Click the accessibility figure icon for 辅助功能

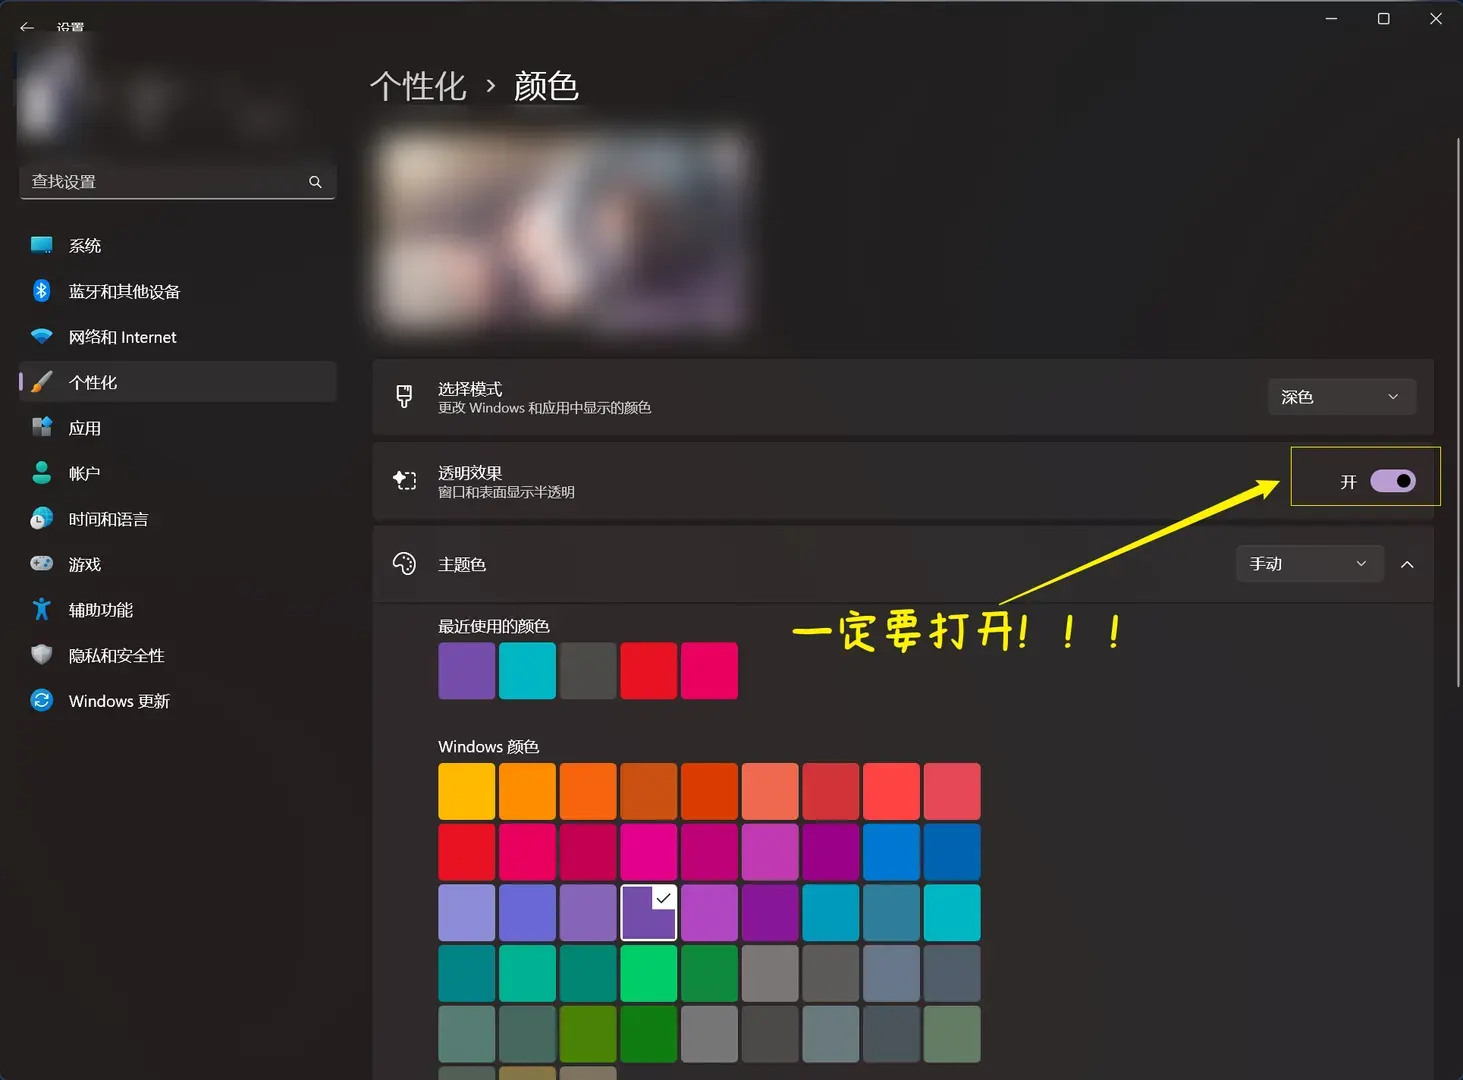pyautogui.click(x=41, y=610)
